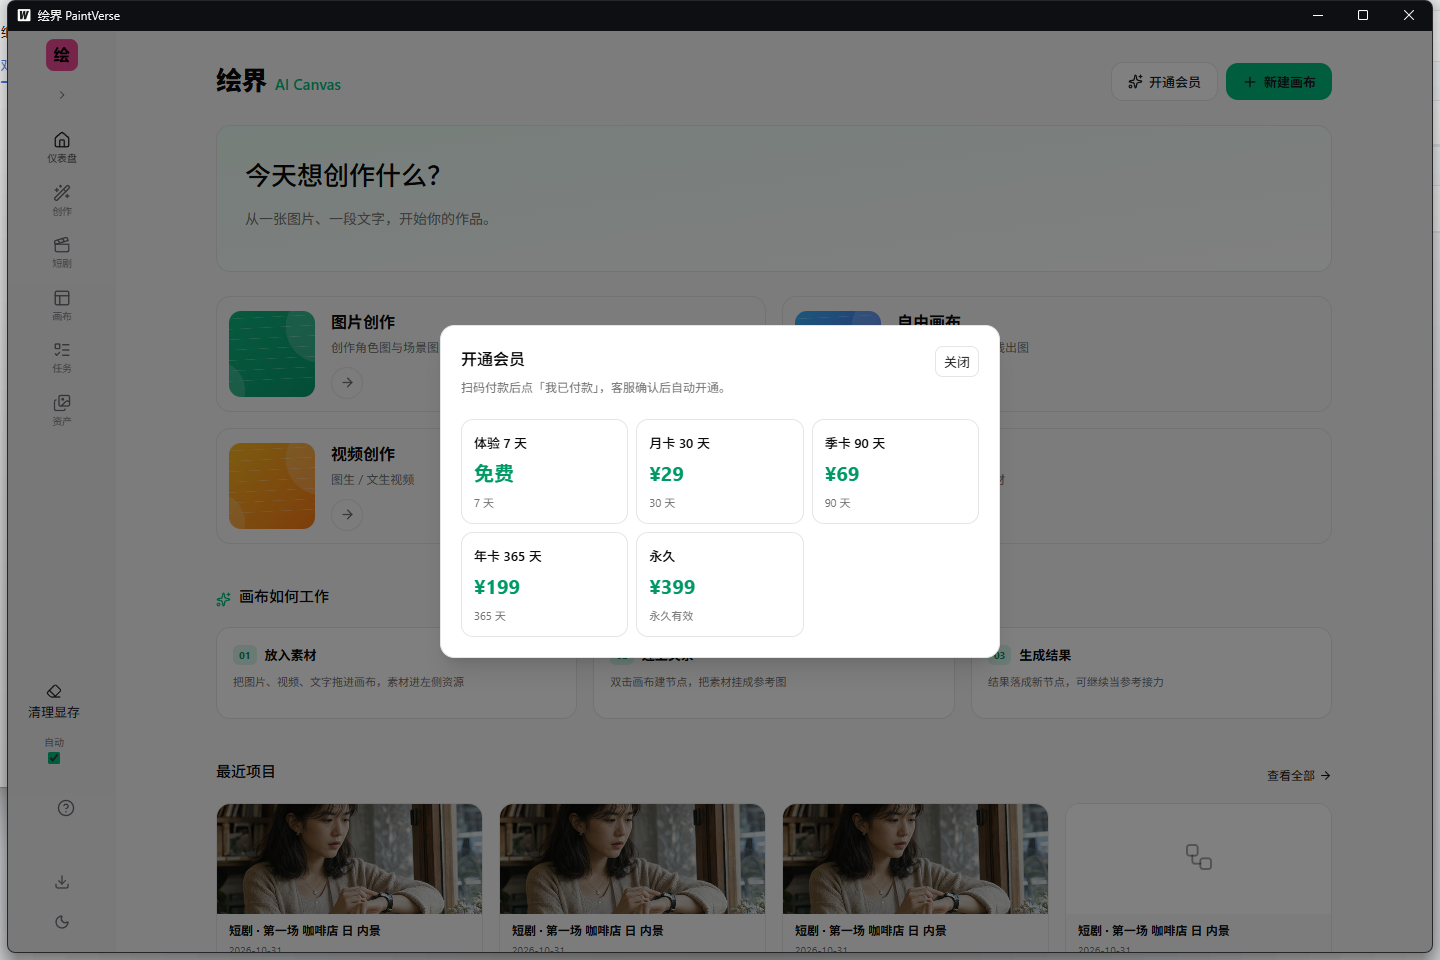Viewport: 1440px width, 960px height.
Task: Open the first 短剧 recent project thumbnail
Action: (349, 859)
